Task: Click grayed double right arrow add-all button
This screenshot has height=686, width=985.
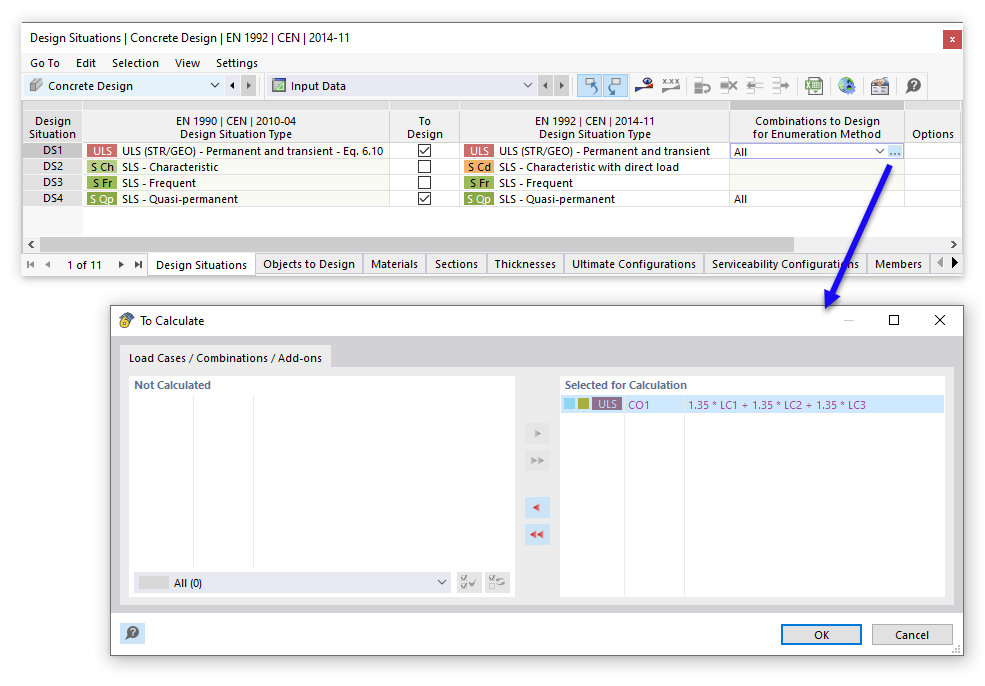Action: [x=537, y=460]
